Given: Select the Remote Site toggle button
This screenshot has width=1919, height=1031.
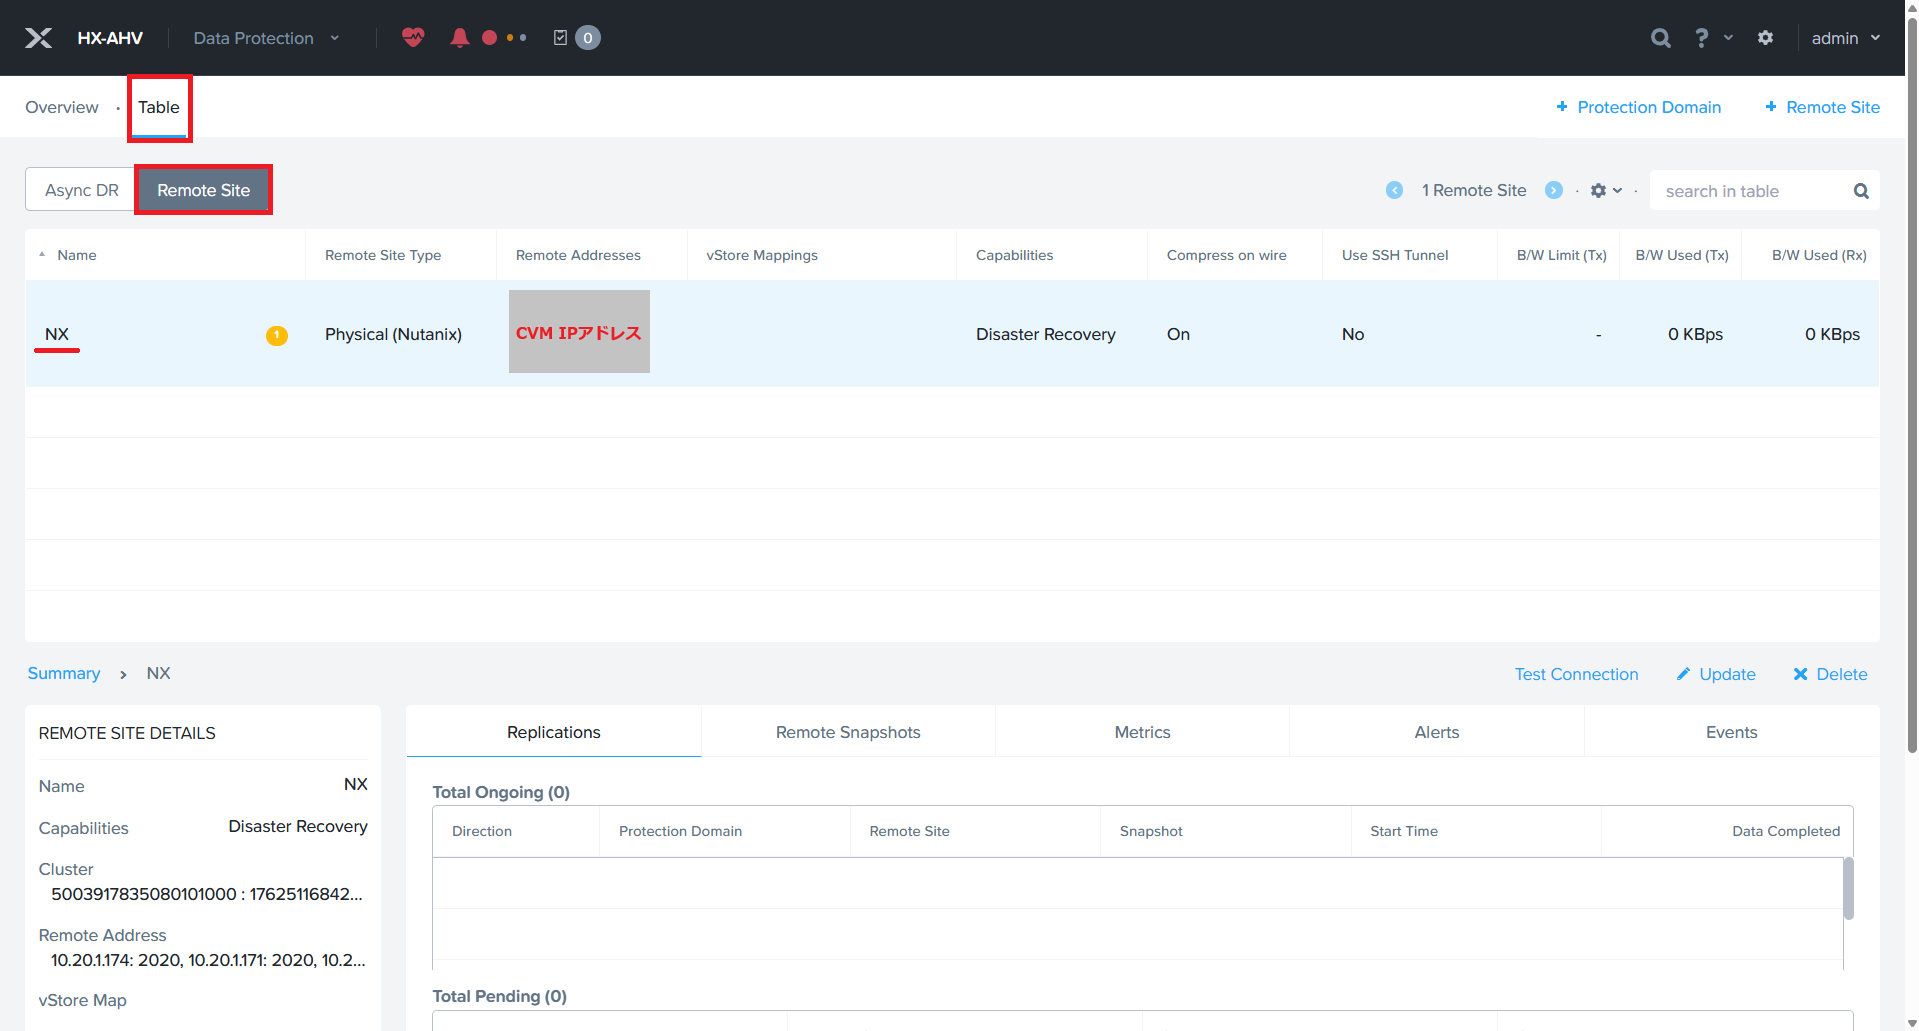Looking at the screenshot, I should 203,190.
